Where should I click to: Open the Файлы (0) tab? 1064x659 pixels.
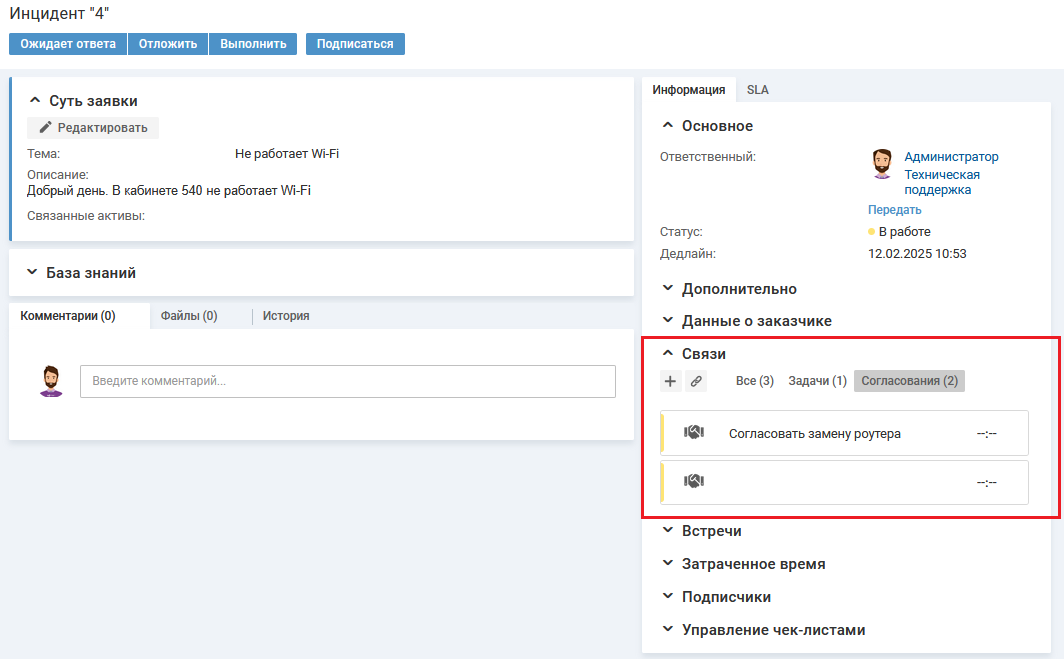(189, 316)
